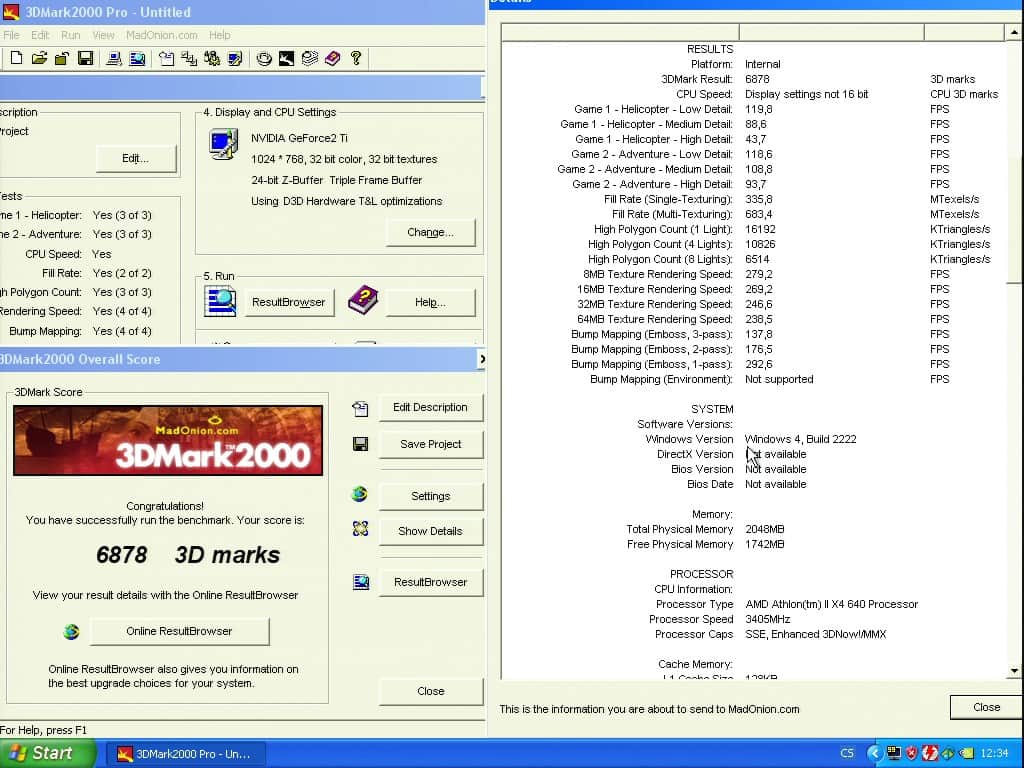Image resolution: width=1024 pixels, height=768 pixels.
Task: Expand hidden tray icons with the chevron
Action: coord(874,753)
